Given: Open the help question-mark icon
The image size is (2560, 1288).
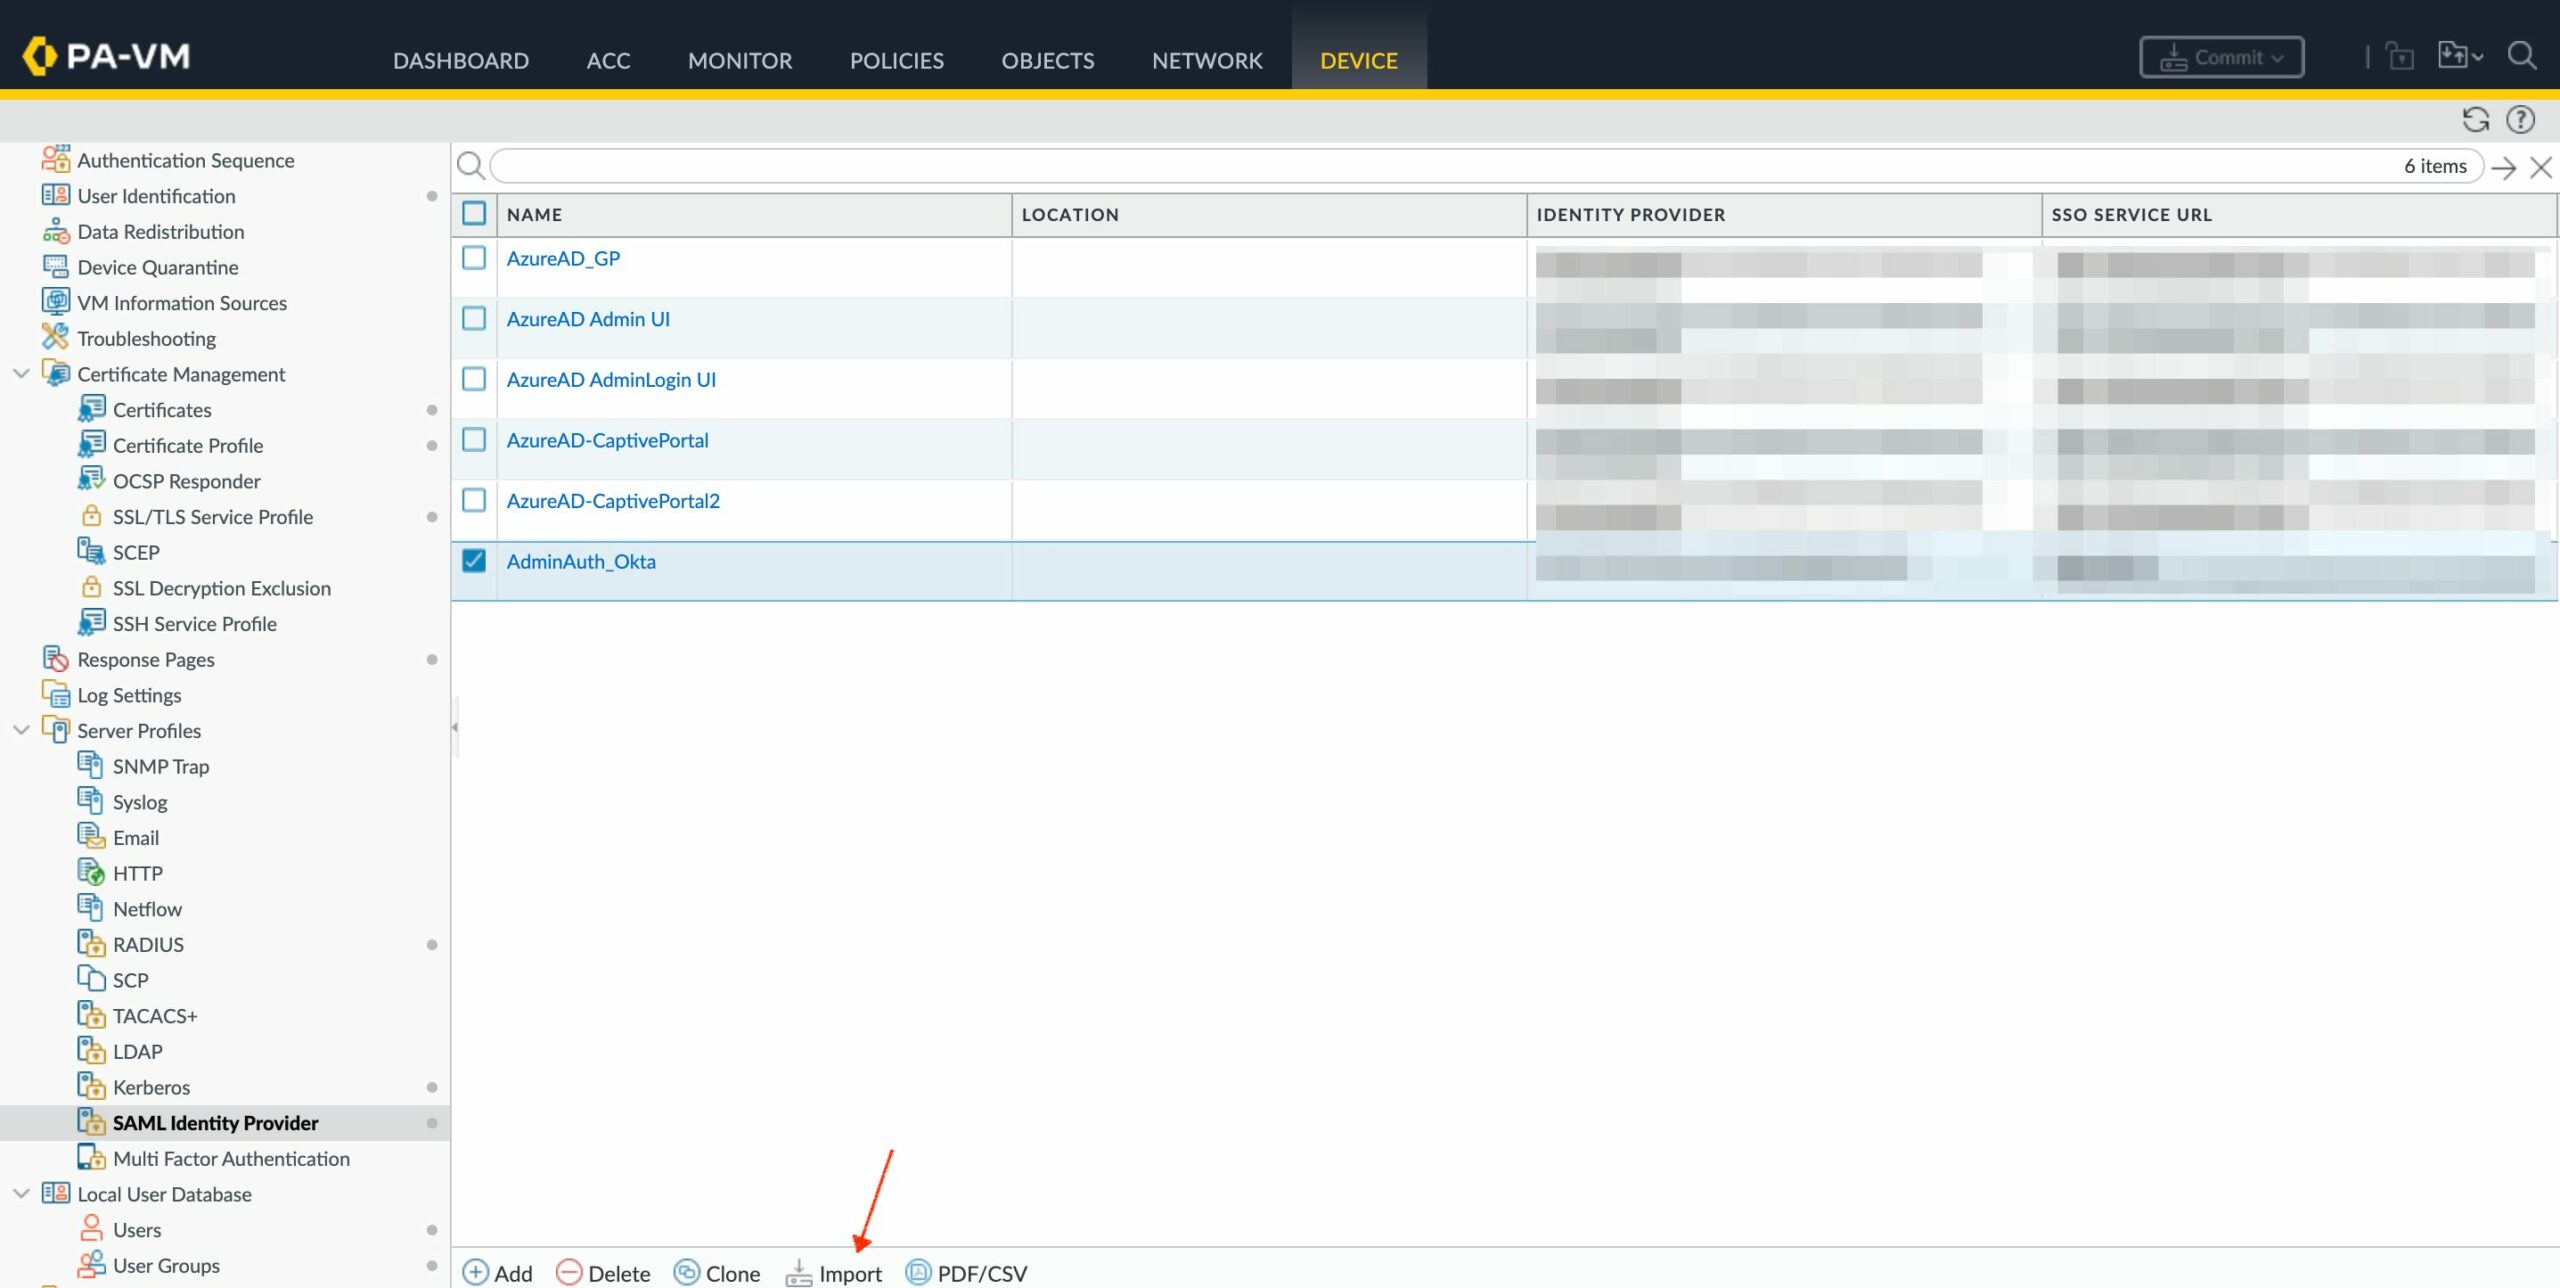Looking at the screenshot, I should (2520, 120).
